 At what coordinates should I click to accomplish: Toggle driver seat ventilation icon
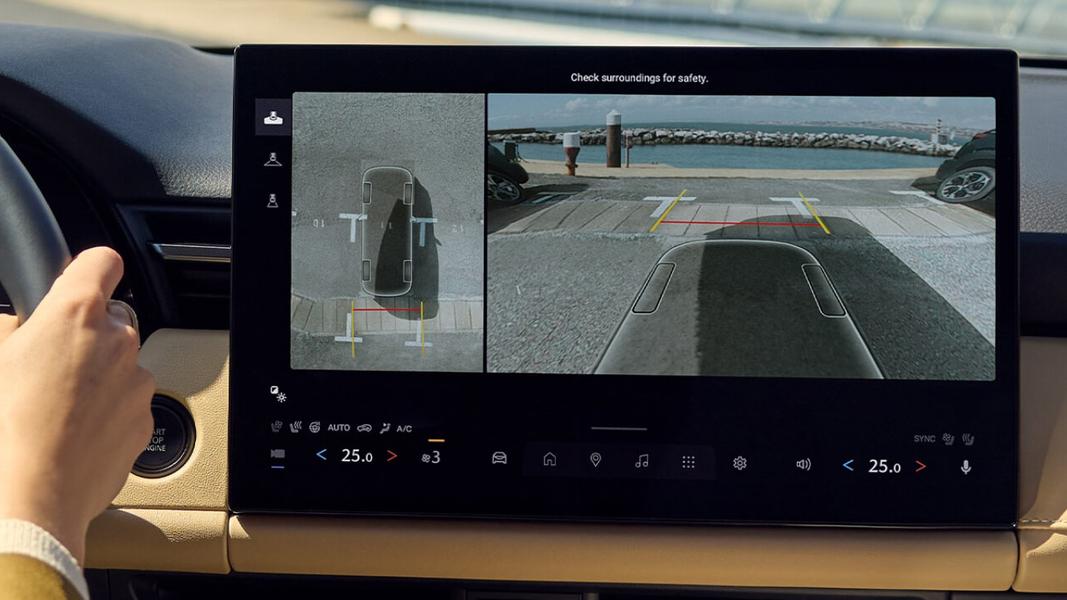[276, 427]
